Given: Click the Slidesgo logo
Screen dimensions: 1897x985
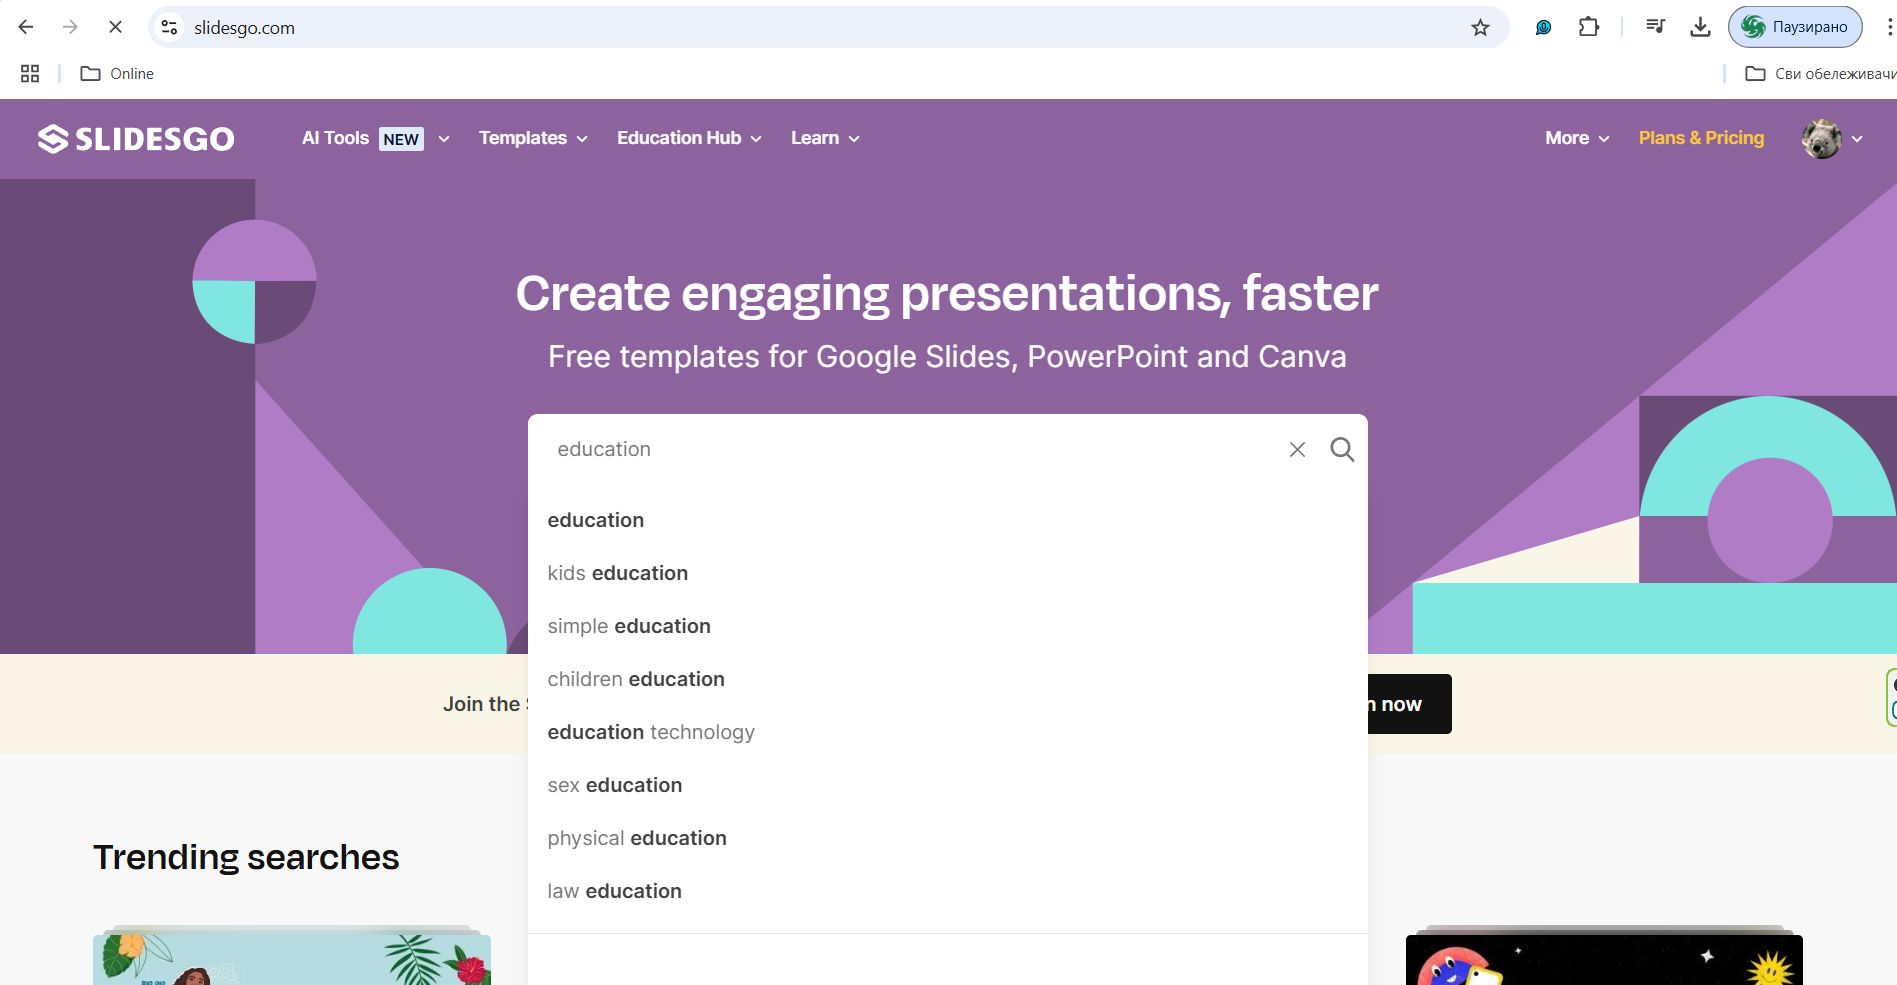Looking at the screenshot, I should pyautogui.click(x=136, y=139).
